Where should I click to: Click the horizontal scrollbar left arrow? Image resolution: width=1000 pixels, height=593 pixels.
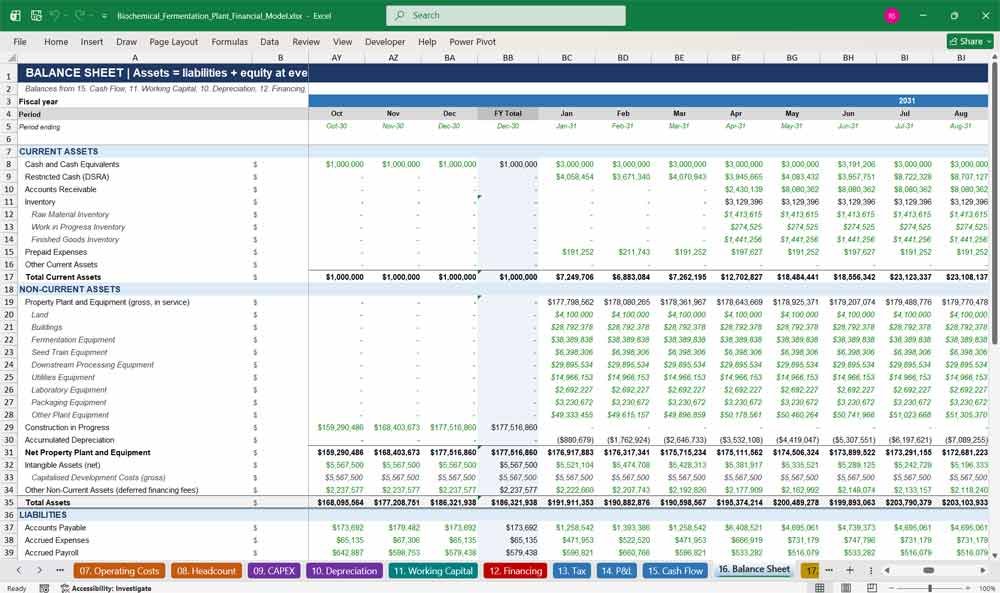pyautogui.click(x=886, y=570)
